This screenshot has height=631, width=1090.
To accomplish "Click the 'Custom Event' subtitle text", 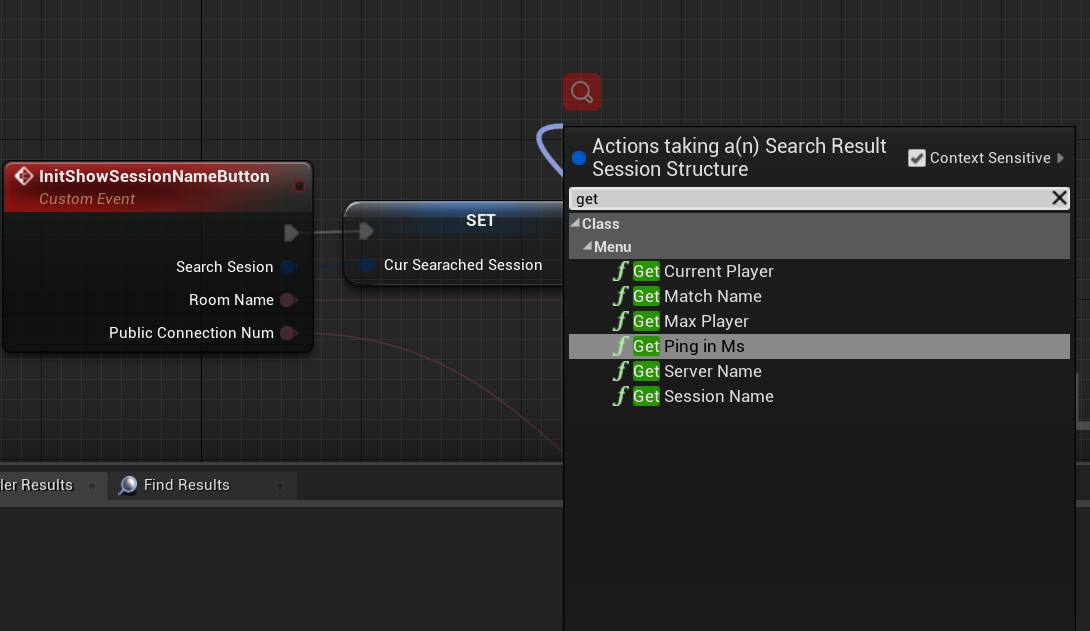I will [87, 199].
